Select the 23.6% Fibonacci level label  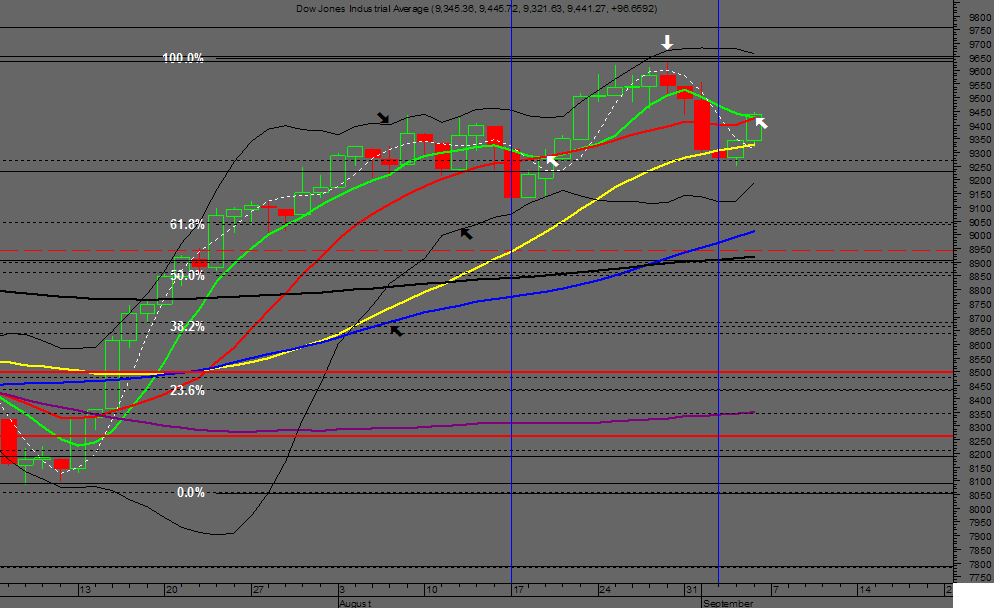click(x=187, y=390)
